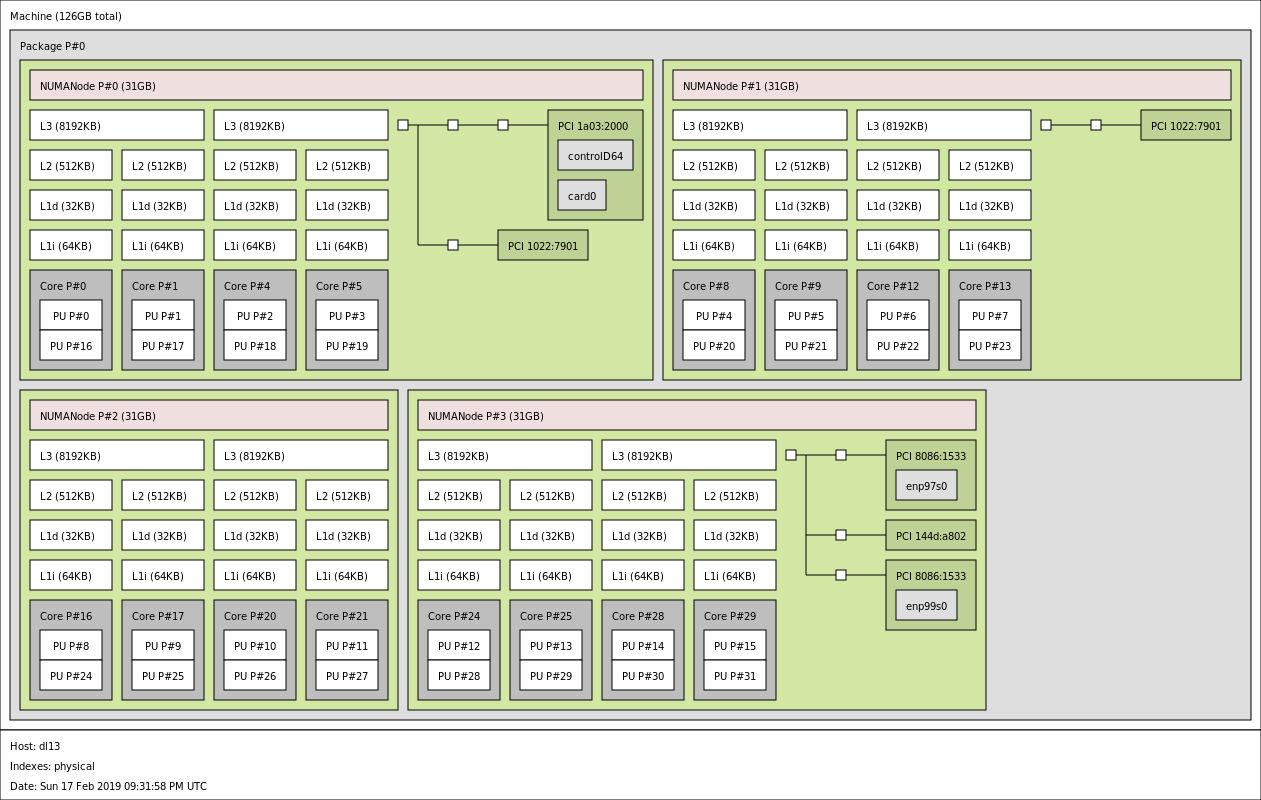The width and height of the screenshot is (1261, 800).
Task: Click PCI 1022:7901 under NUMANode P#1
Action: tap(1186, 125)
